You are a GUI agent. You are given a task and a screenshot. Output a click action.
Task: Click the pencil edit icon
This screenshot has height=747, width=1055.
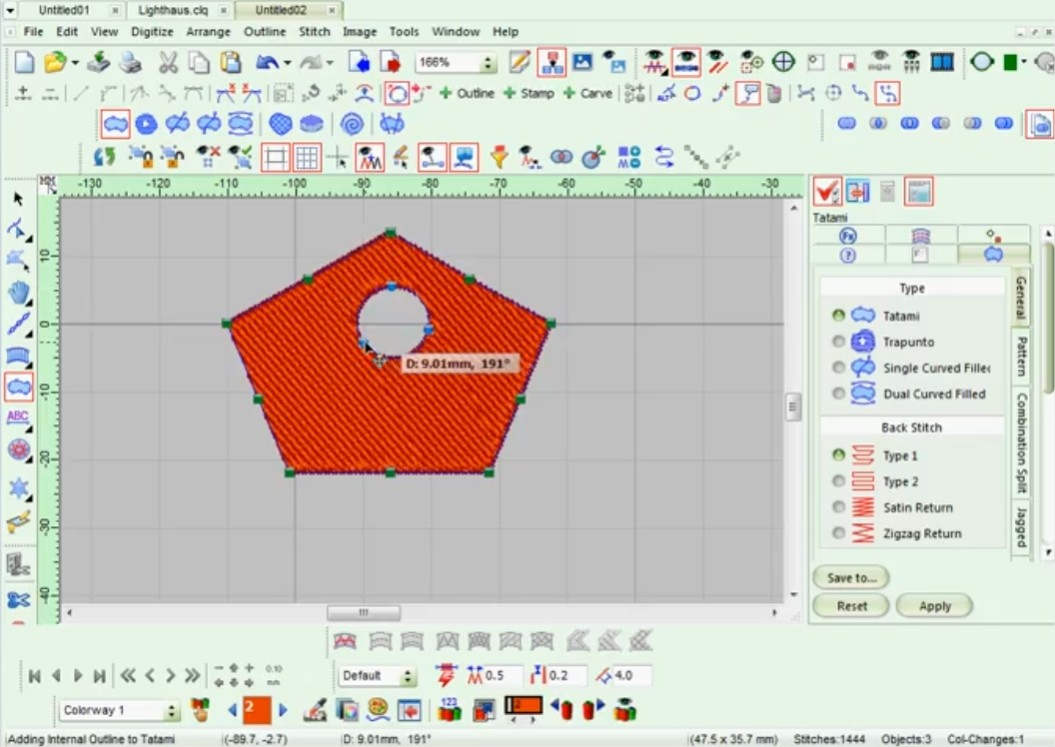pos(519,63)
